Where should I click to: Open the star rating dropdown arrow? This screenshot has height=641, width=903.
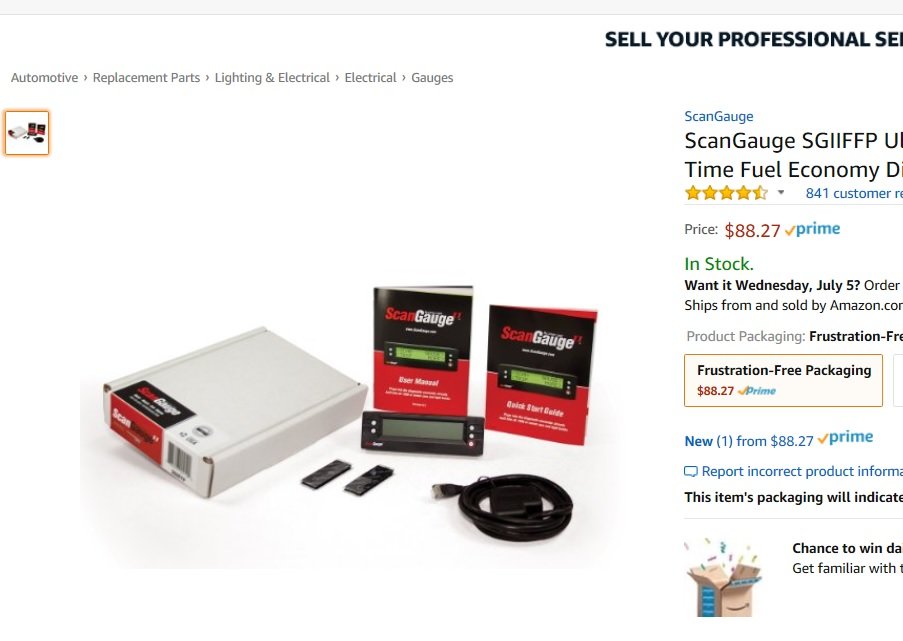781,192
